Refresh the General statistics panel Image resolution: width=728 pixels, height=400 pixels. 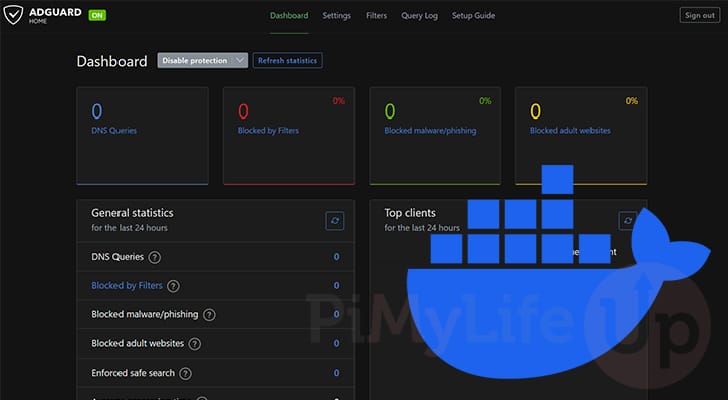pos(335,221)
